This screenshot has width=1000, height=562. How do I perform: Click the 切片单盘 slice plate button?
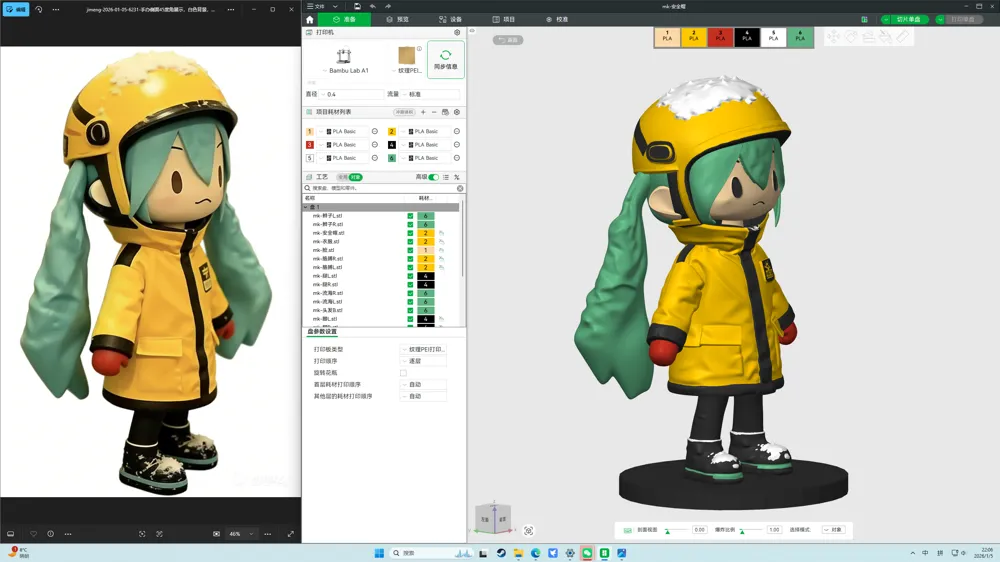[x=908, y=19]
